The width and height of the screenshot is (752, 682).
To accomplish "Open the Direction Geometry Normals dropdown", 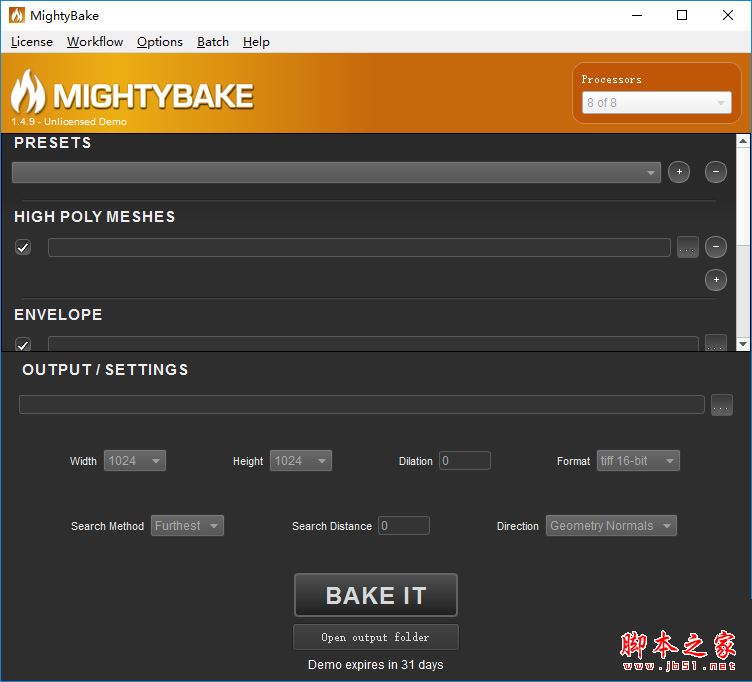I will (611, 526).
